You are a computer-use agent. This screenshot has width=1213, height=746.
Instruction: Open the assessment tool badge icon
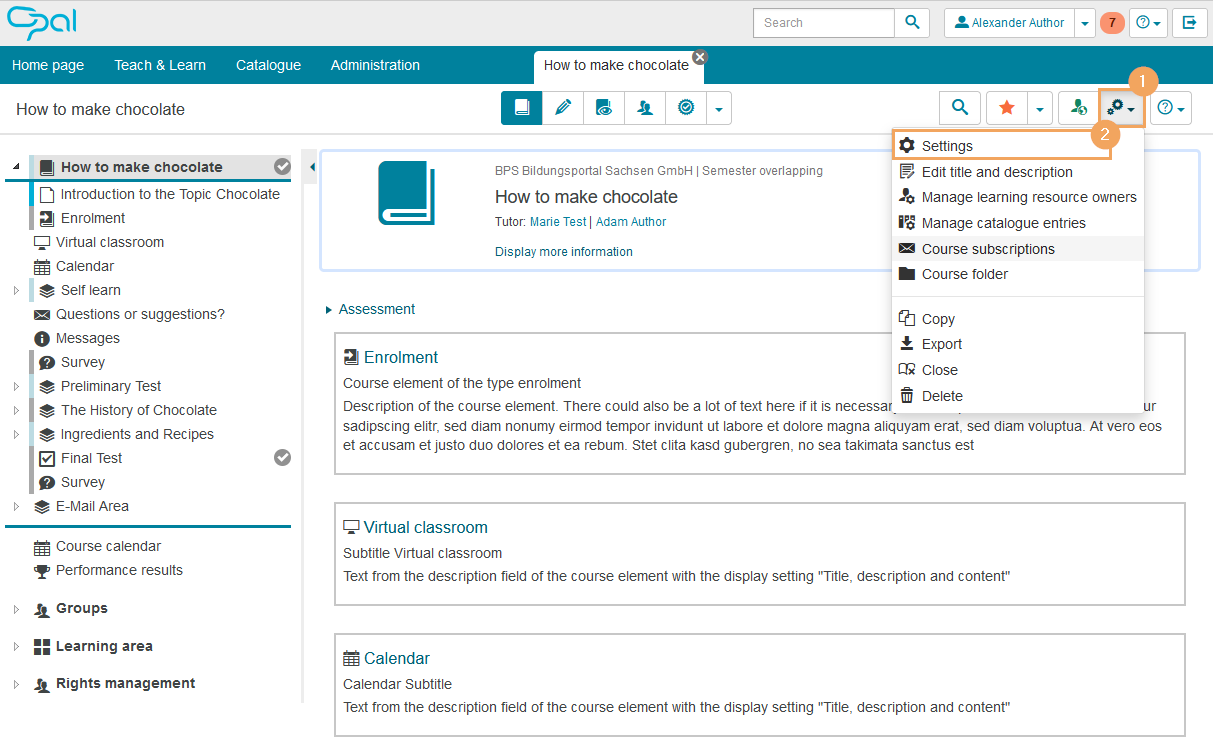(686, 108)
